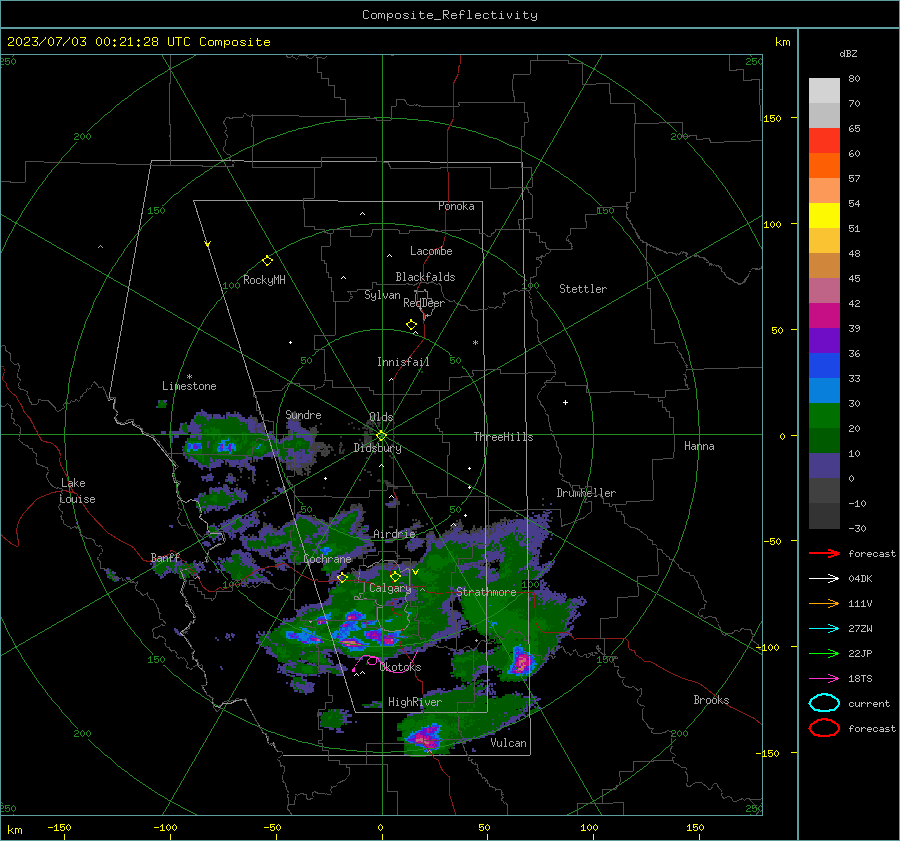
Task: Click the 150 tick on bottom km axis
Action: [695, 827]
